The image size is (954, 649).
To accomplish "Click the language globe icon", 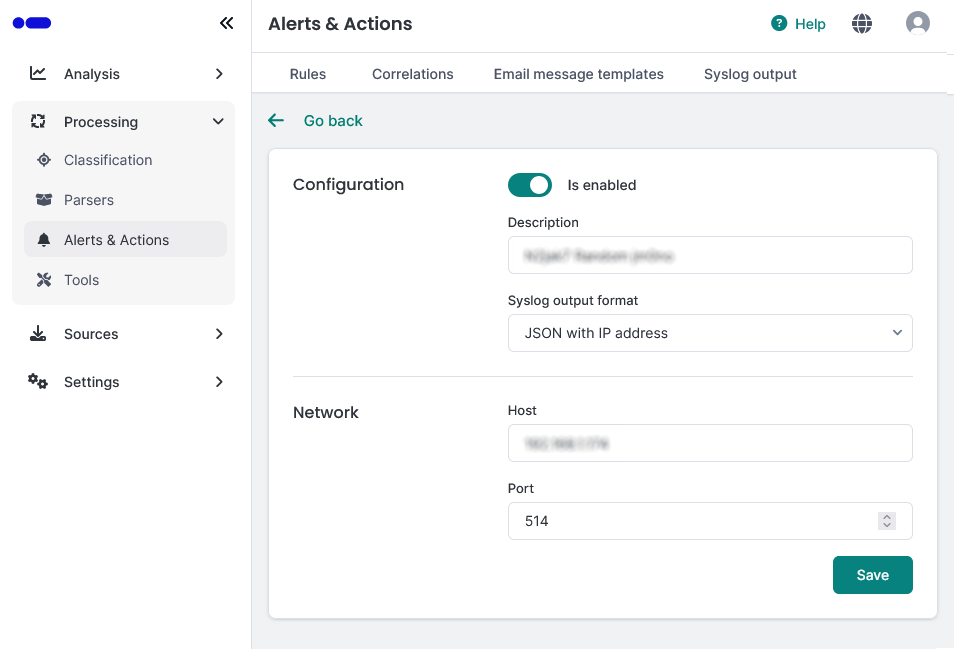I will coord(861,23).
